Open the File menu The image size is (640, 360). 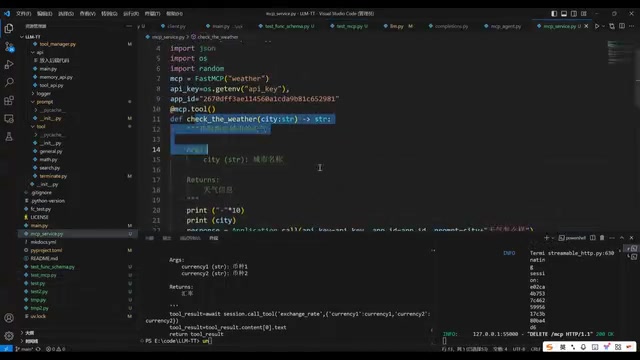point(23,13)
